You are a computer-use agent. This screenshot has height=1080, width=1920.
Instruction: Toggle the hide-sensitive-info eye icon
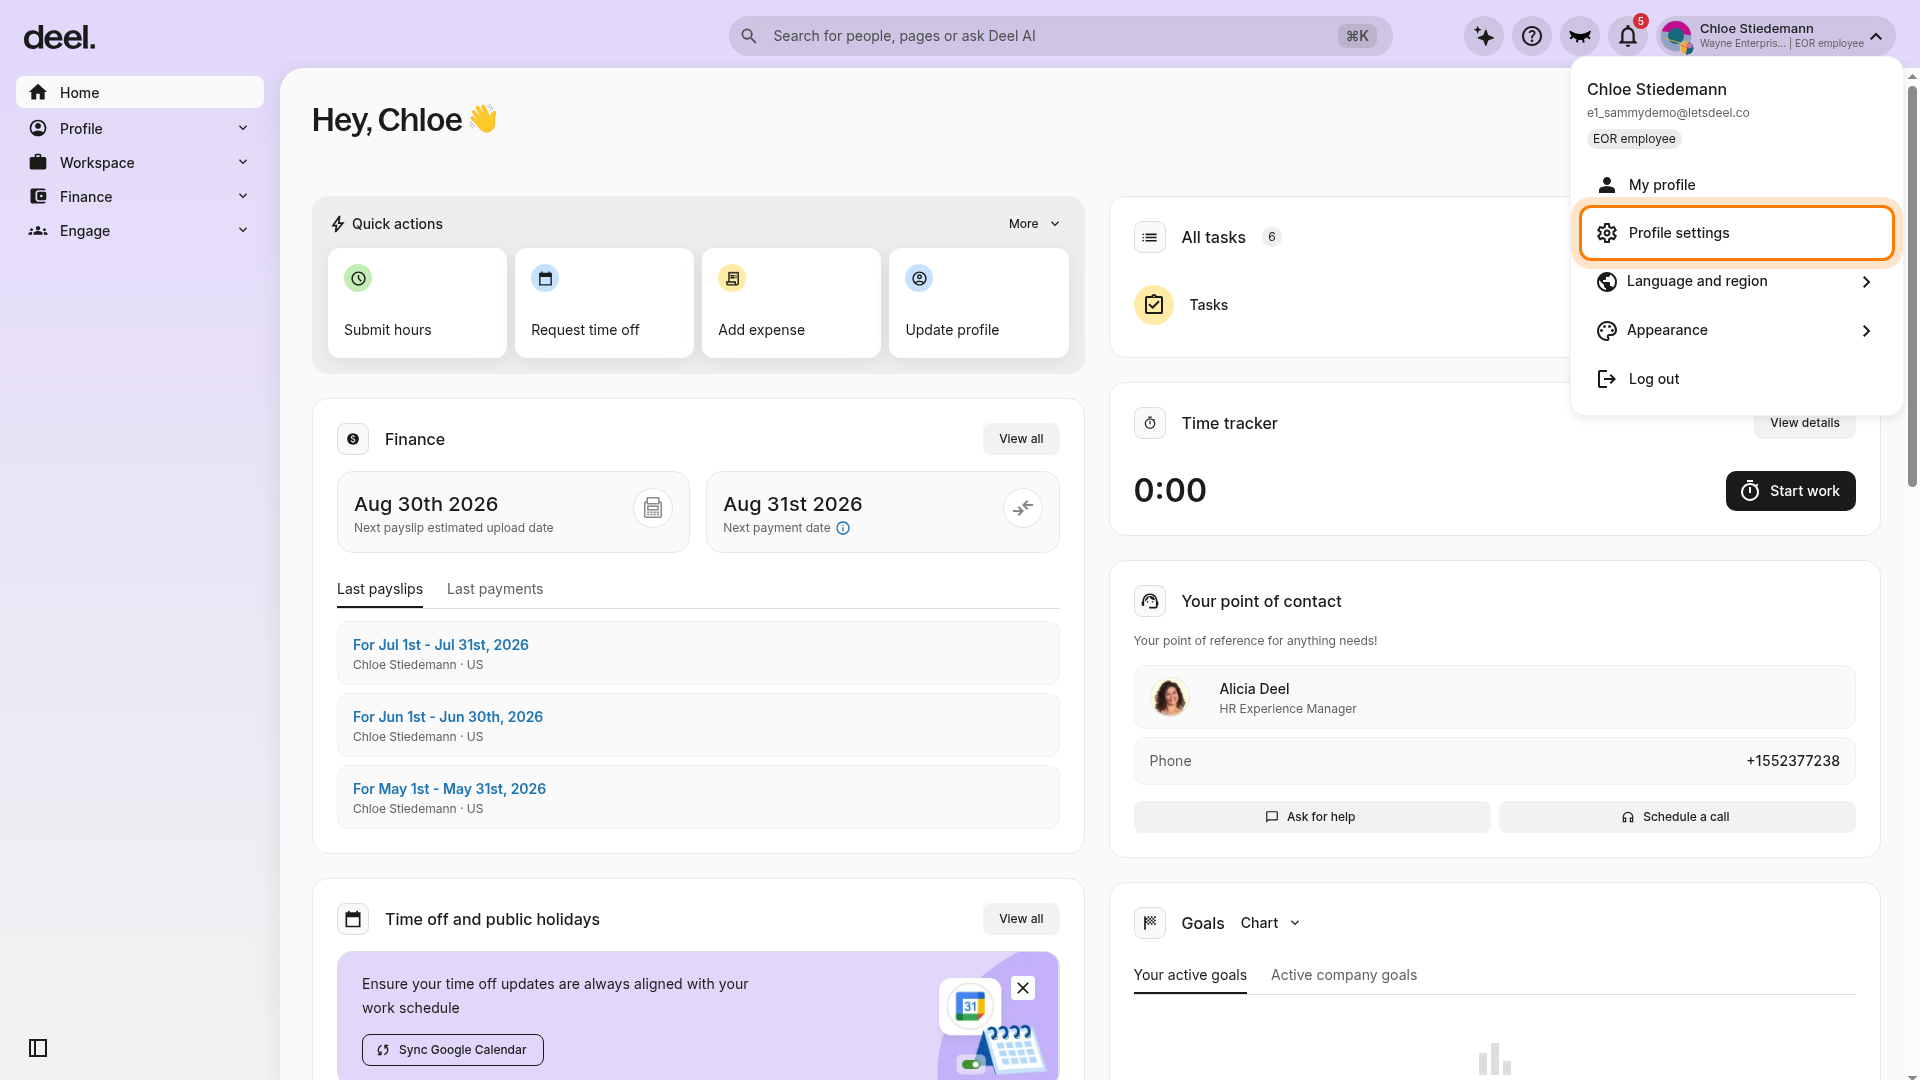[1580, 36]
